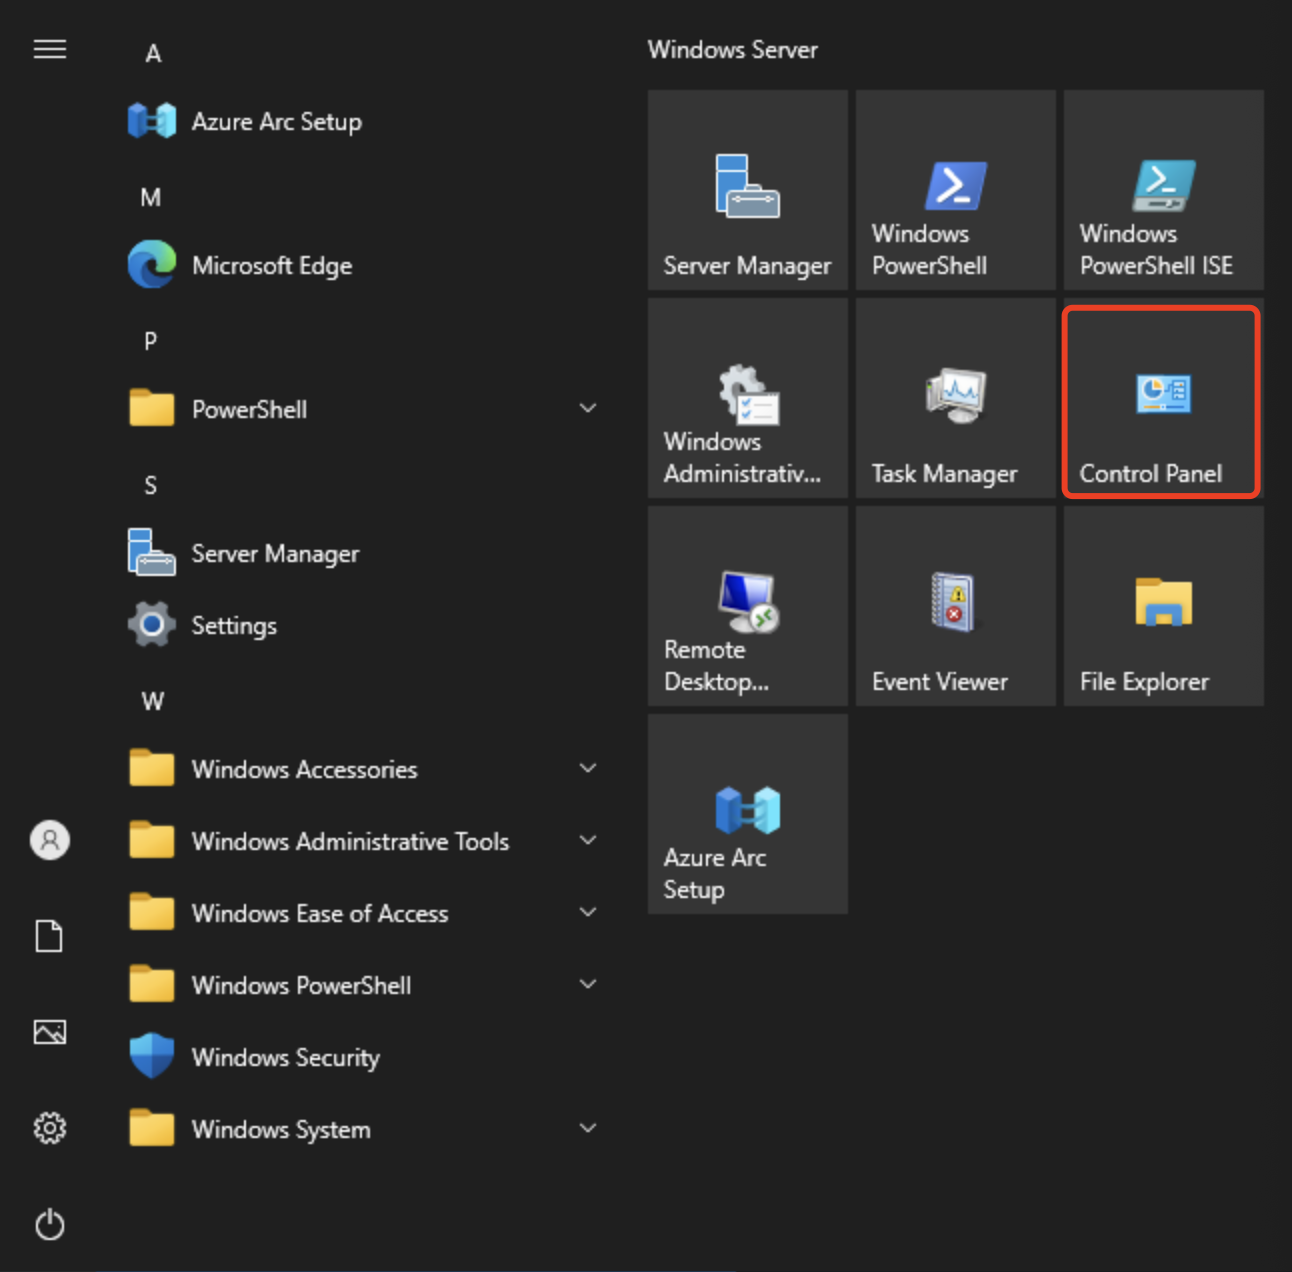This screenshot has height=1272, width=1292.
Task: Open Microsoft Edge from the app list
Action: [271, 266]
